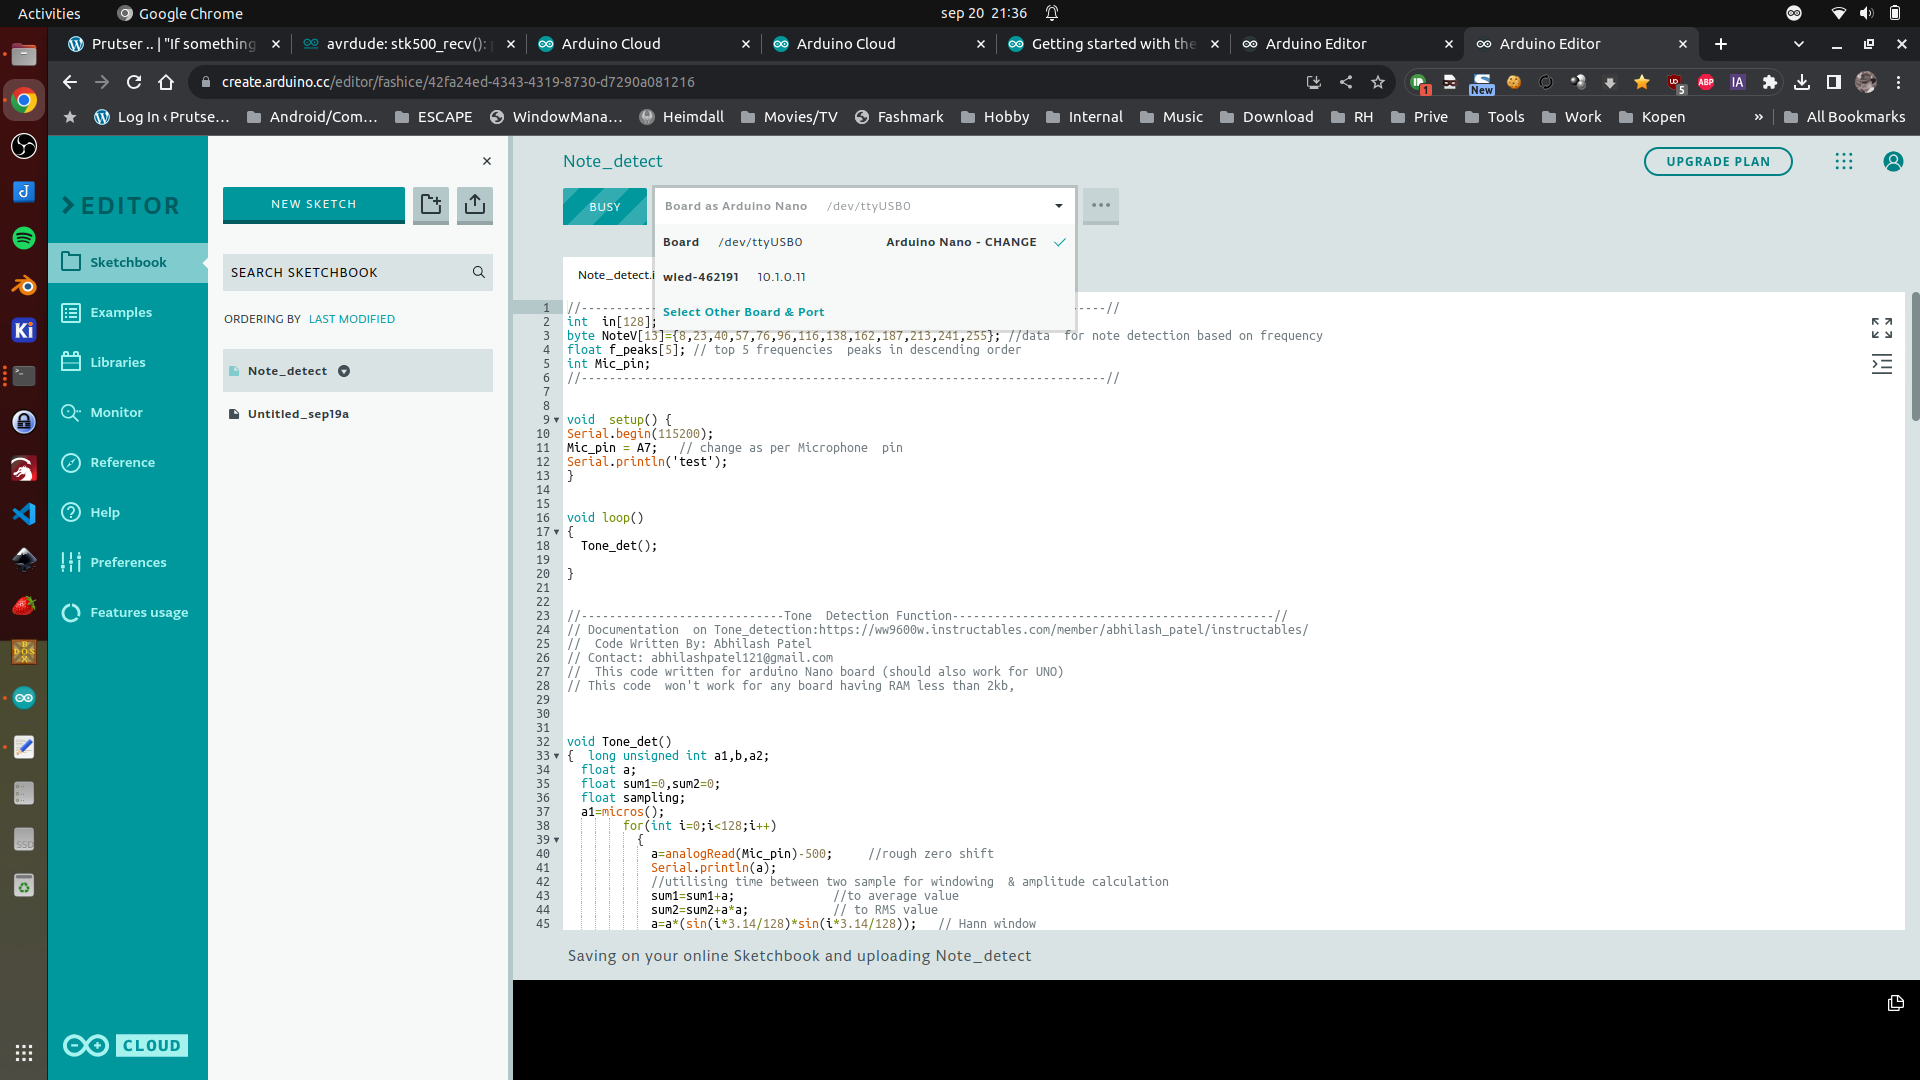Viewport: 1920px width, 1080px height.
Task: Click the Editor logo header
Action: (x=121, y=205)
